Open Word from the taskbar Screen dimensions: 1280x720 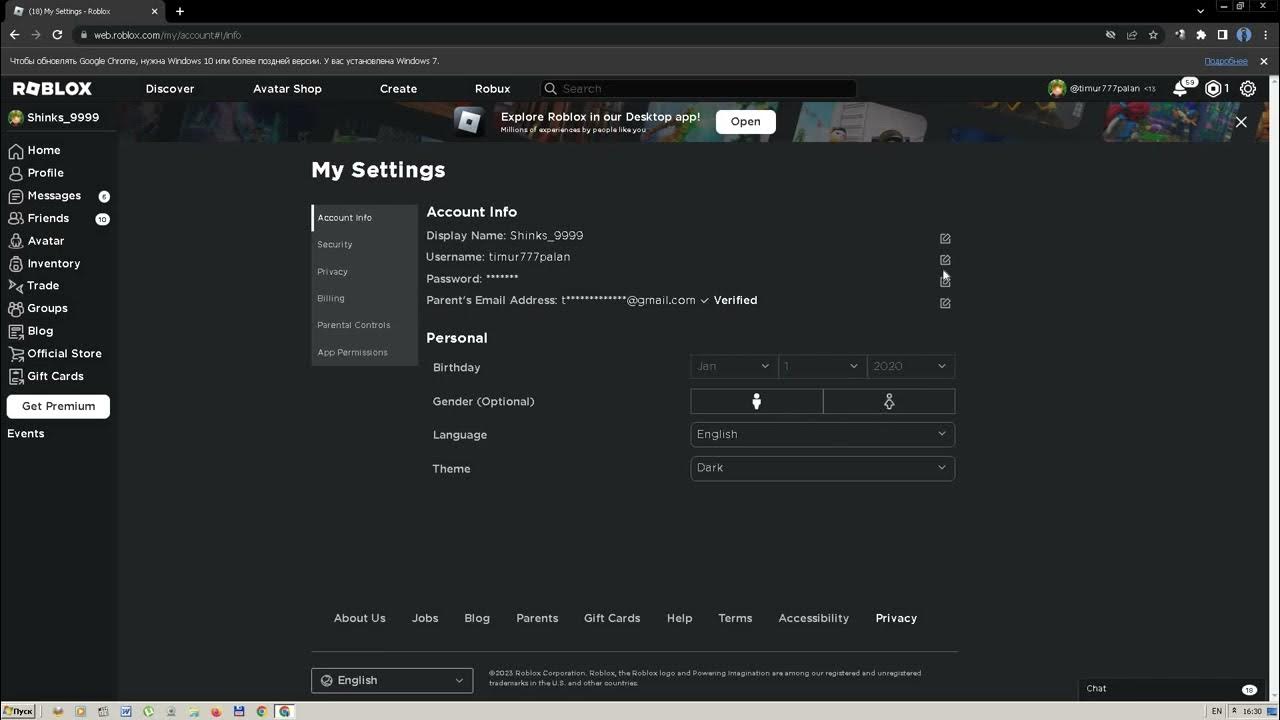126,712
